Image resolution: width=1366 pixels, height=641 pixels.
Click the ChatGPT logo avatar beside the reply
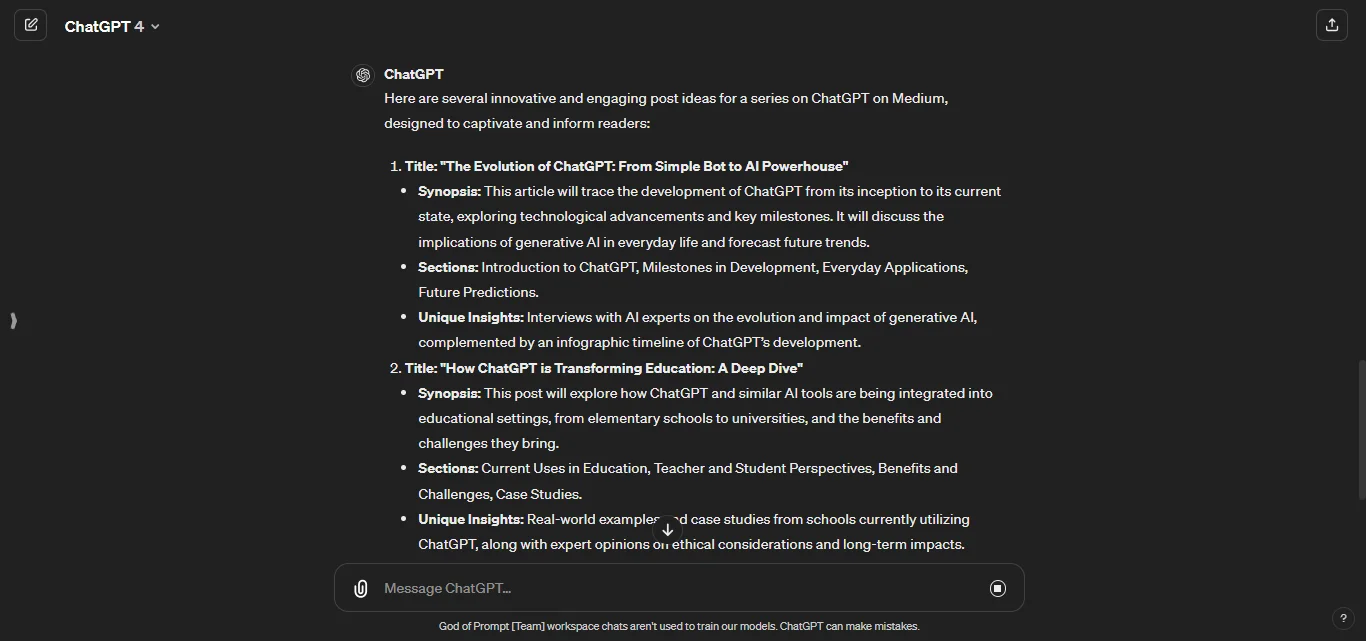point(362,74)
